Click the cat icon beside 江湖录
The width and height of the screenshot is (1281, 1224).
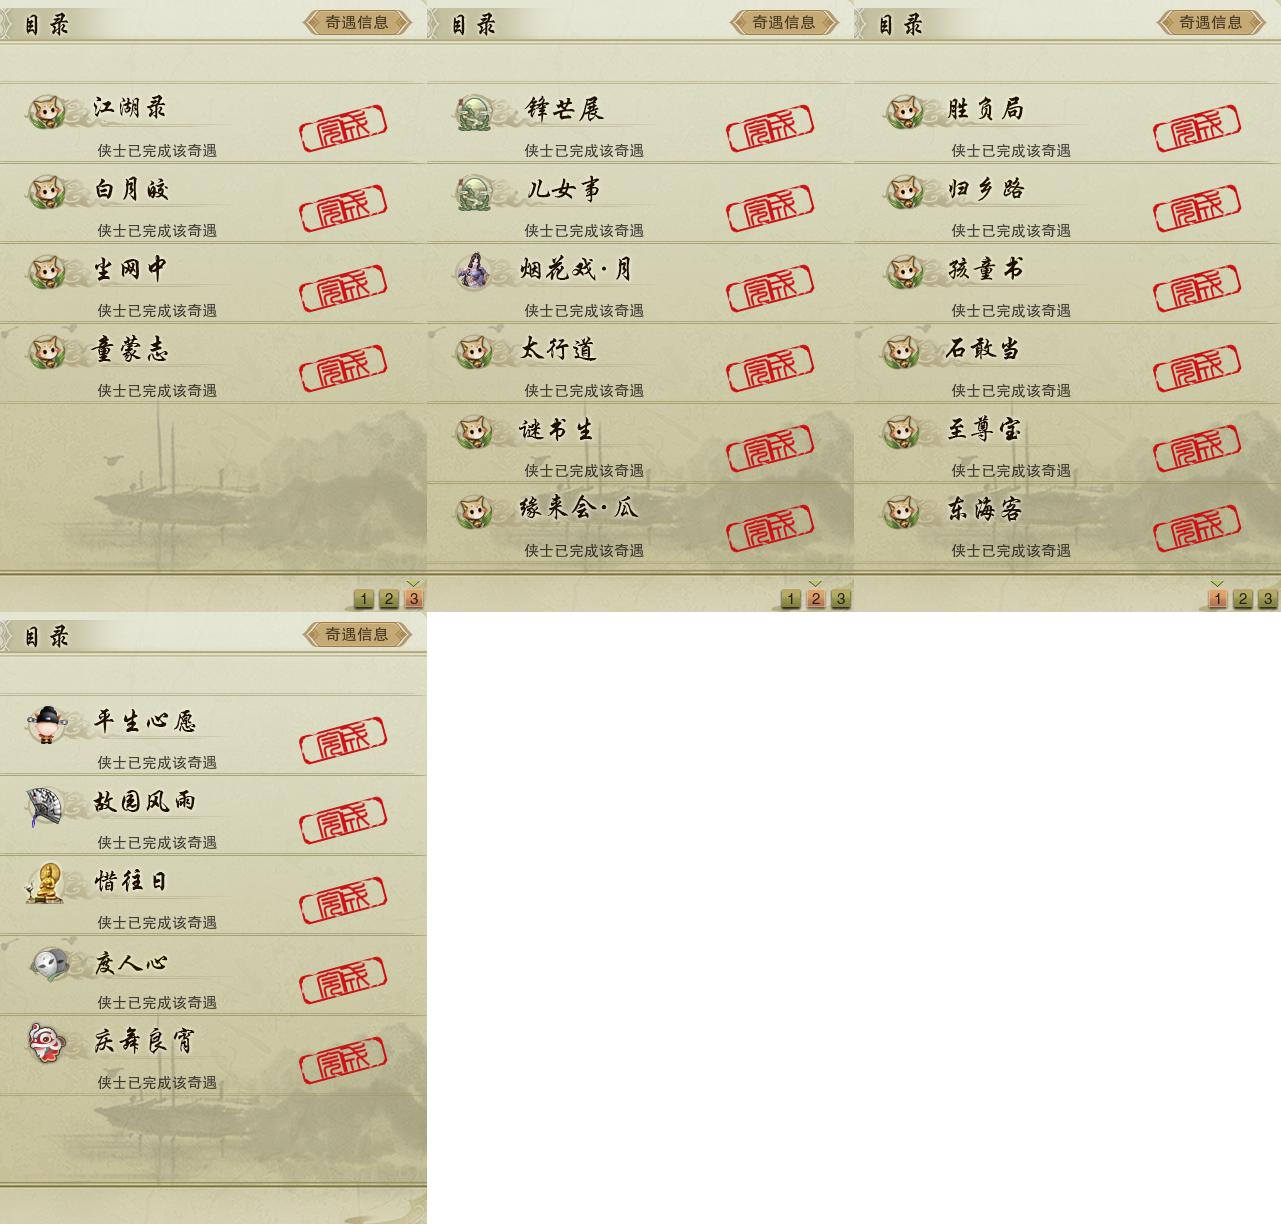click(46, 111)
